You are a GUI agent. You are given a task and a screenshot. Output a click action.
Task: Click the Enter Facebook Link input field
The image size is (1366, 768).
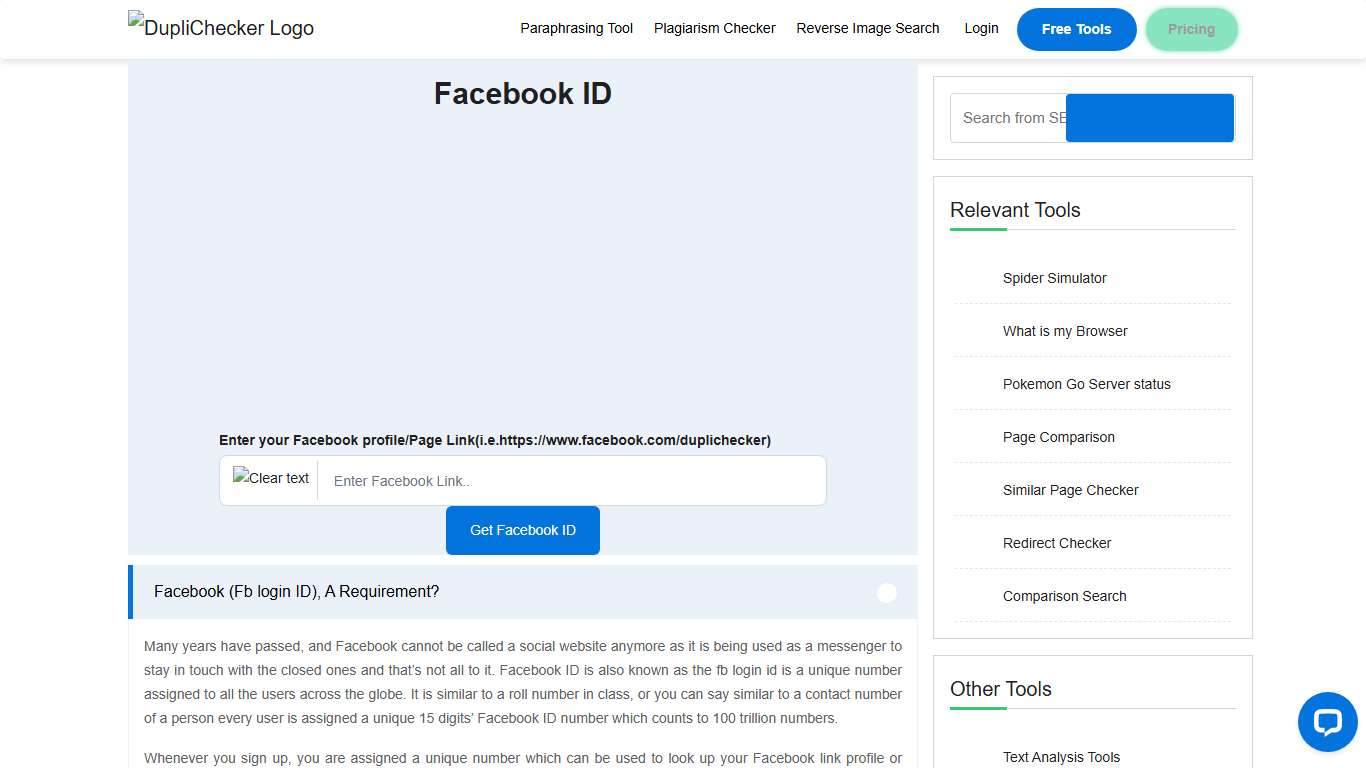tap(570, 481)
